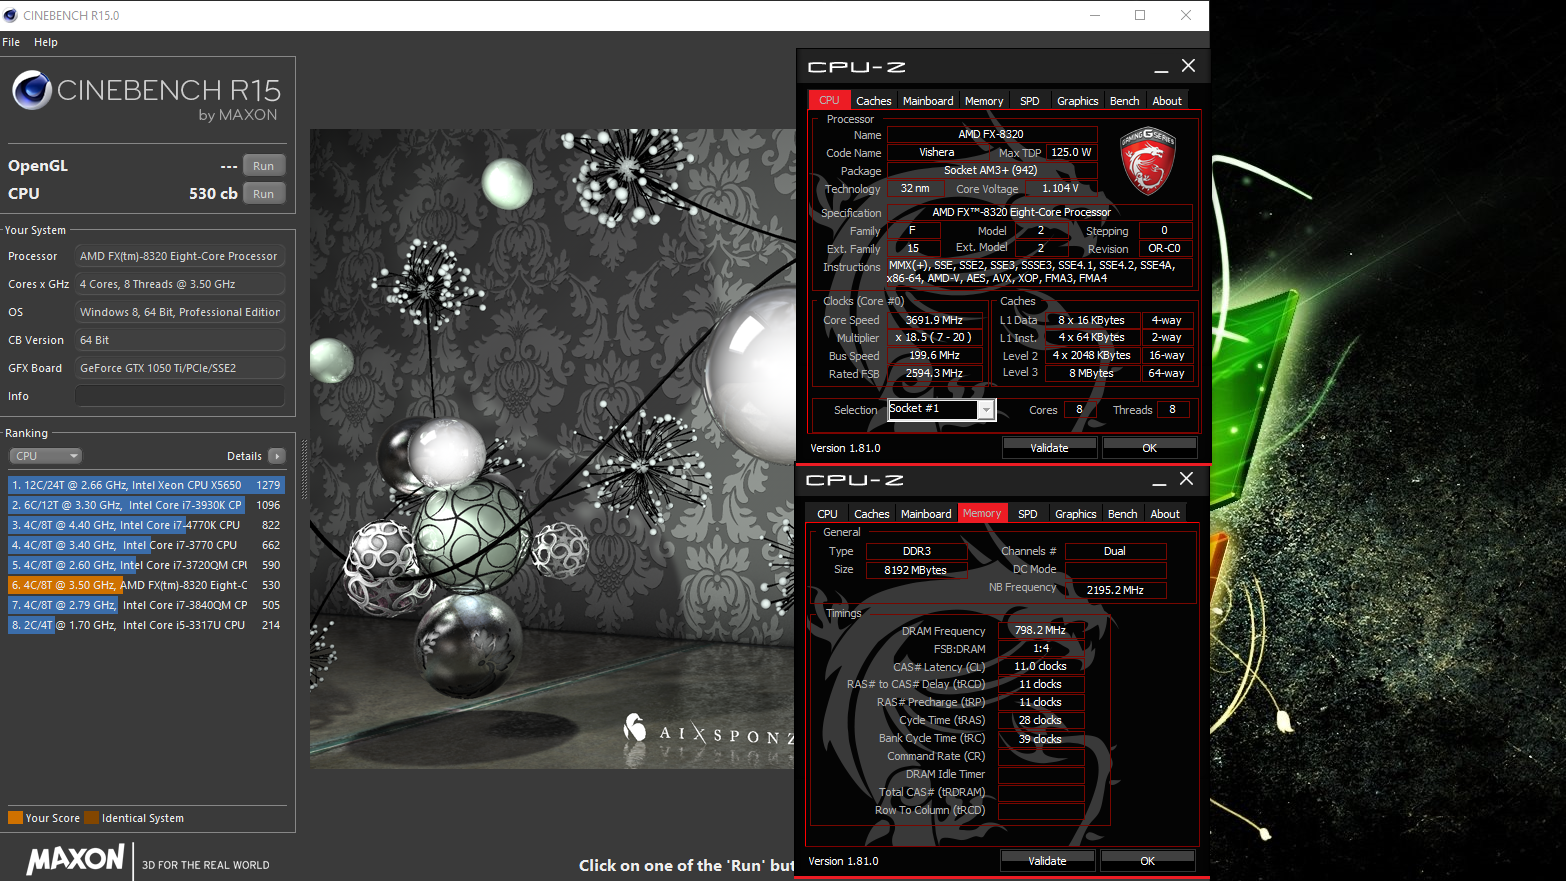Click the orange Your Score legend swatch
1566x881 pixels.
tap(15, 818)
